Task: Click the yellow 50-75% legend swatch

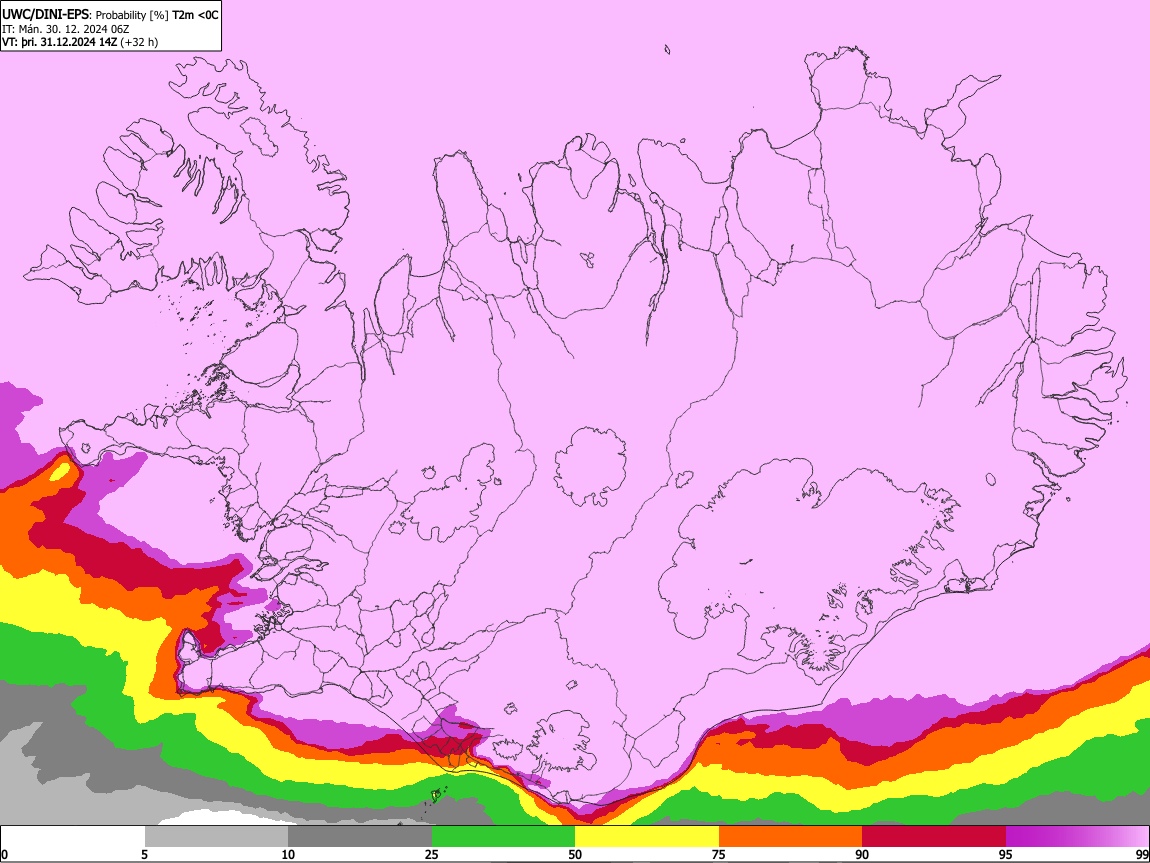Action: pos(647,837)
